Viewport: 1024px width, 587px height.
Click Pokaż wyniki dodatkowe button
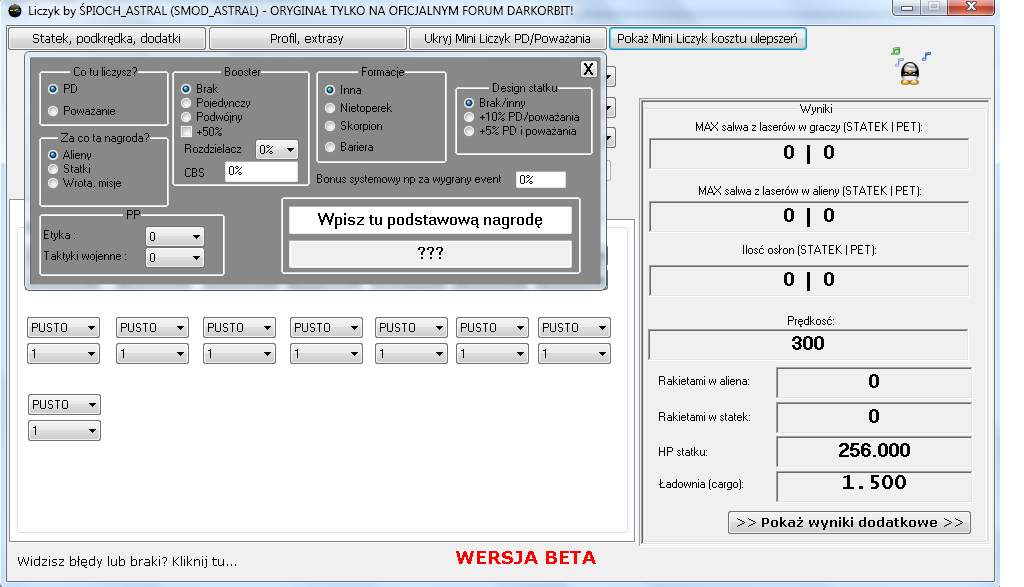coord(849,522)
